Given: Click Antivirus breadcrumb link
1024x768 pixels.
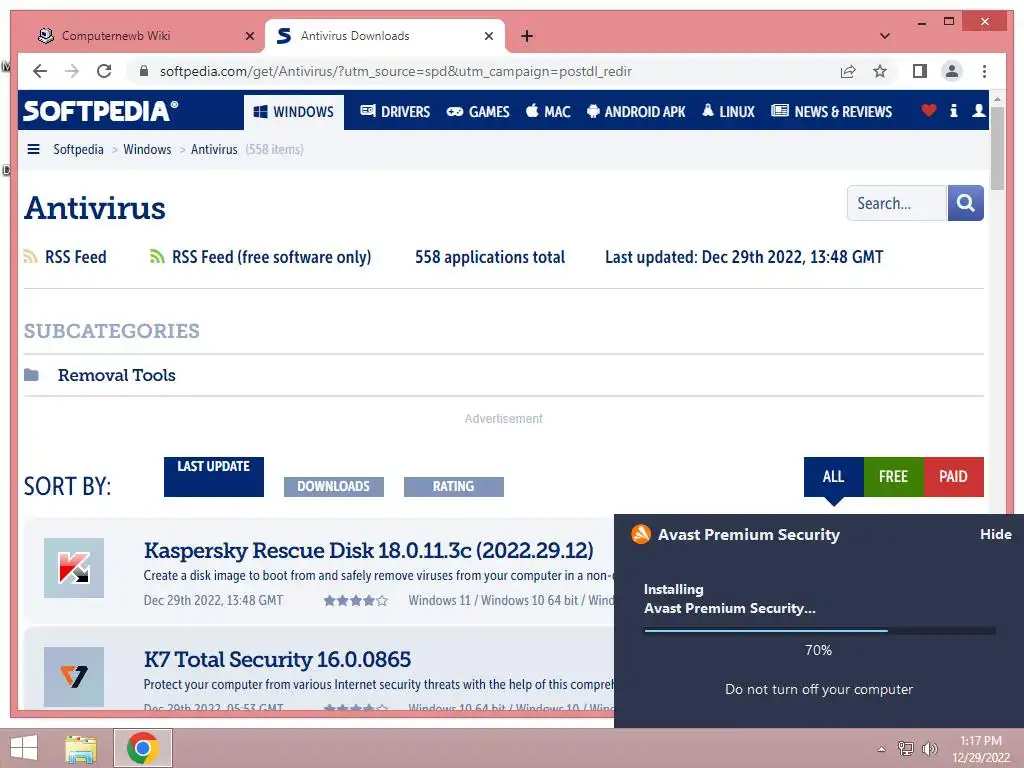Looking at the screenshot, I should [x=214, y=149].
